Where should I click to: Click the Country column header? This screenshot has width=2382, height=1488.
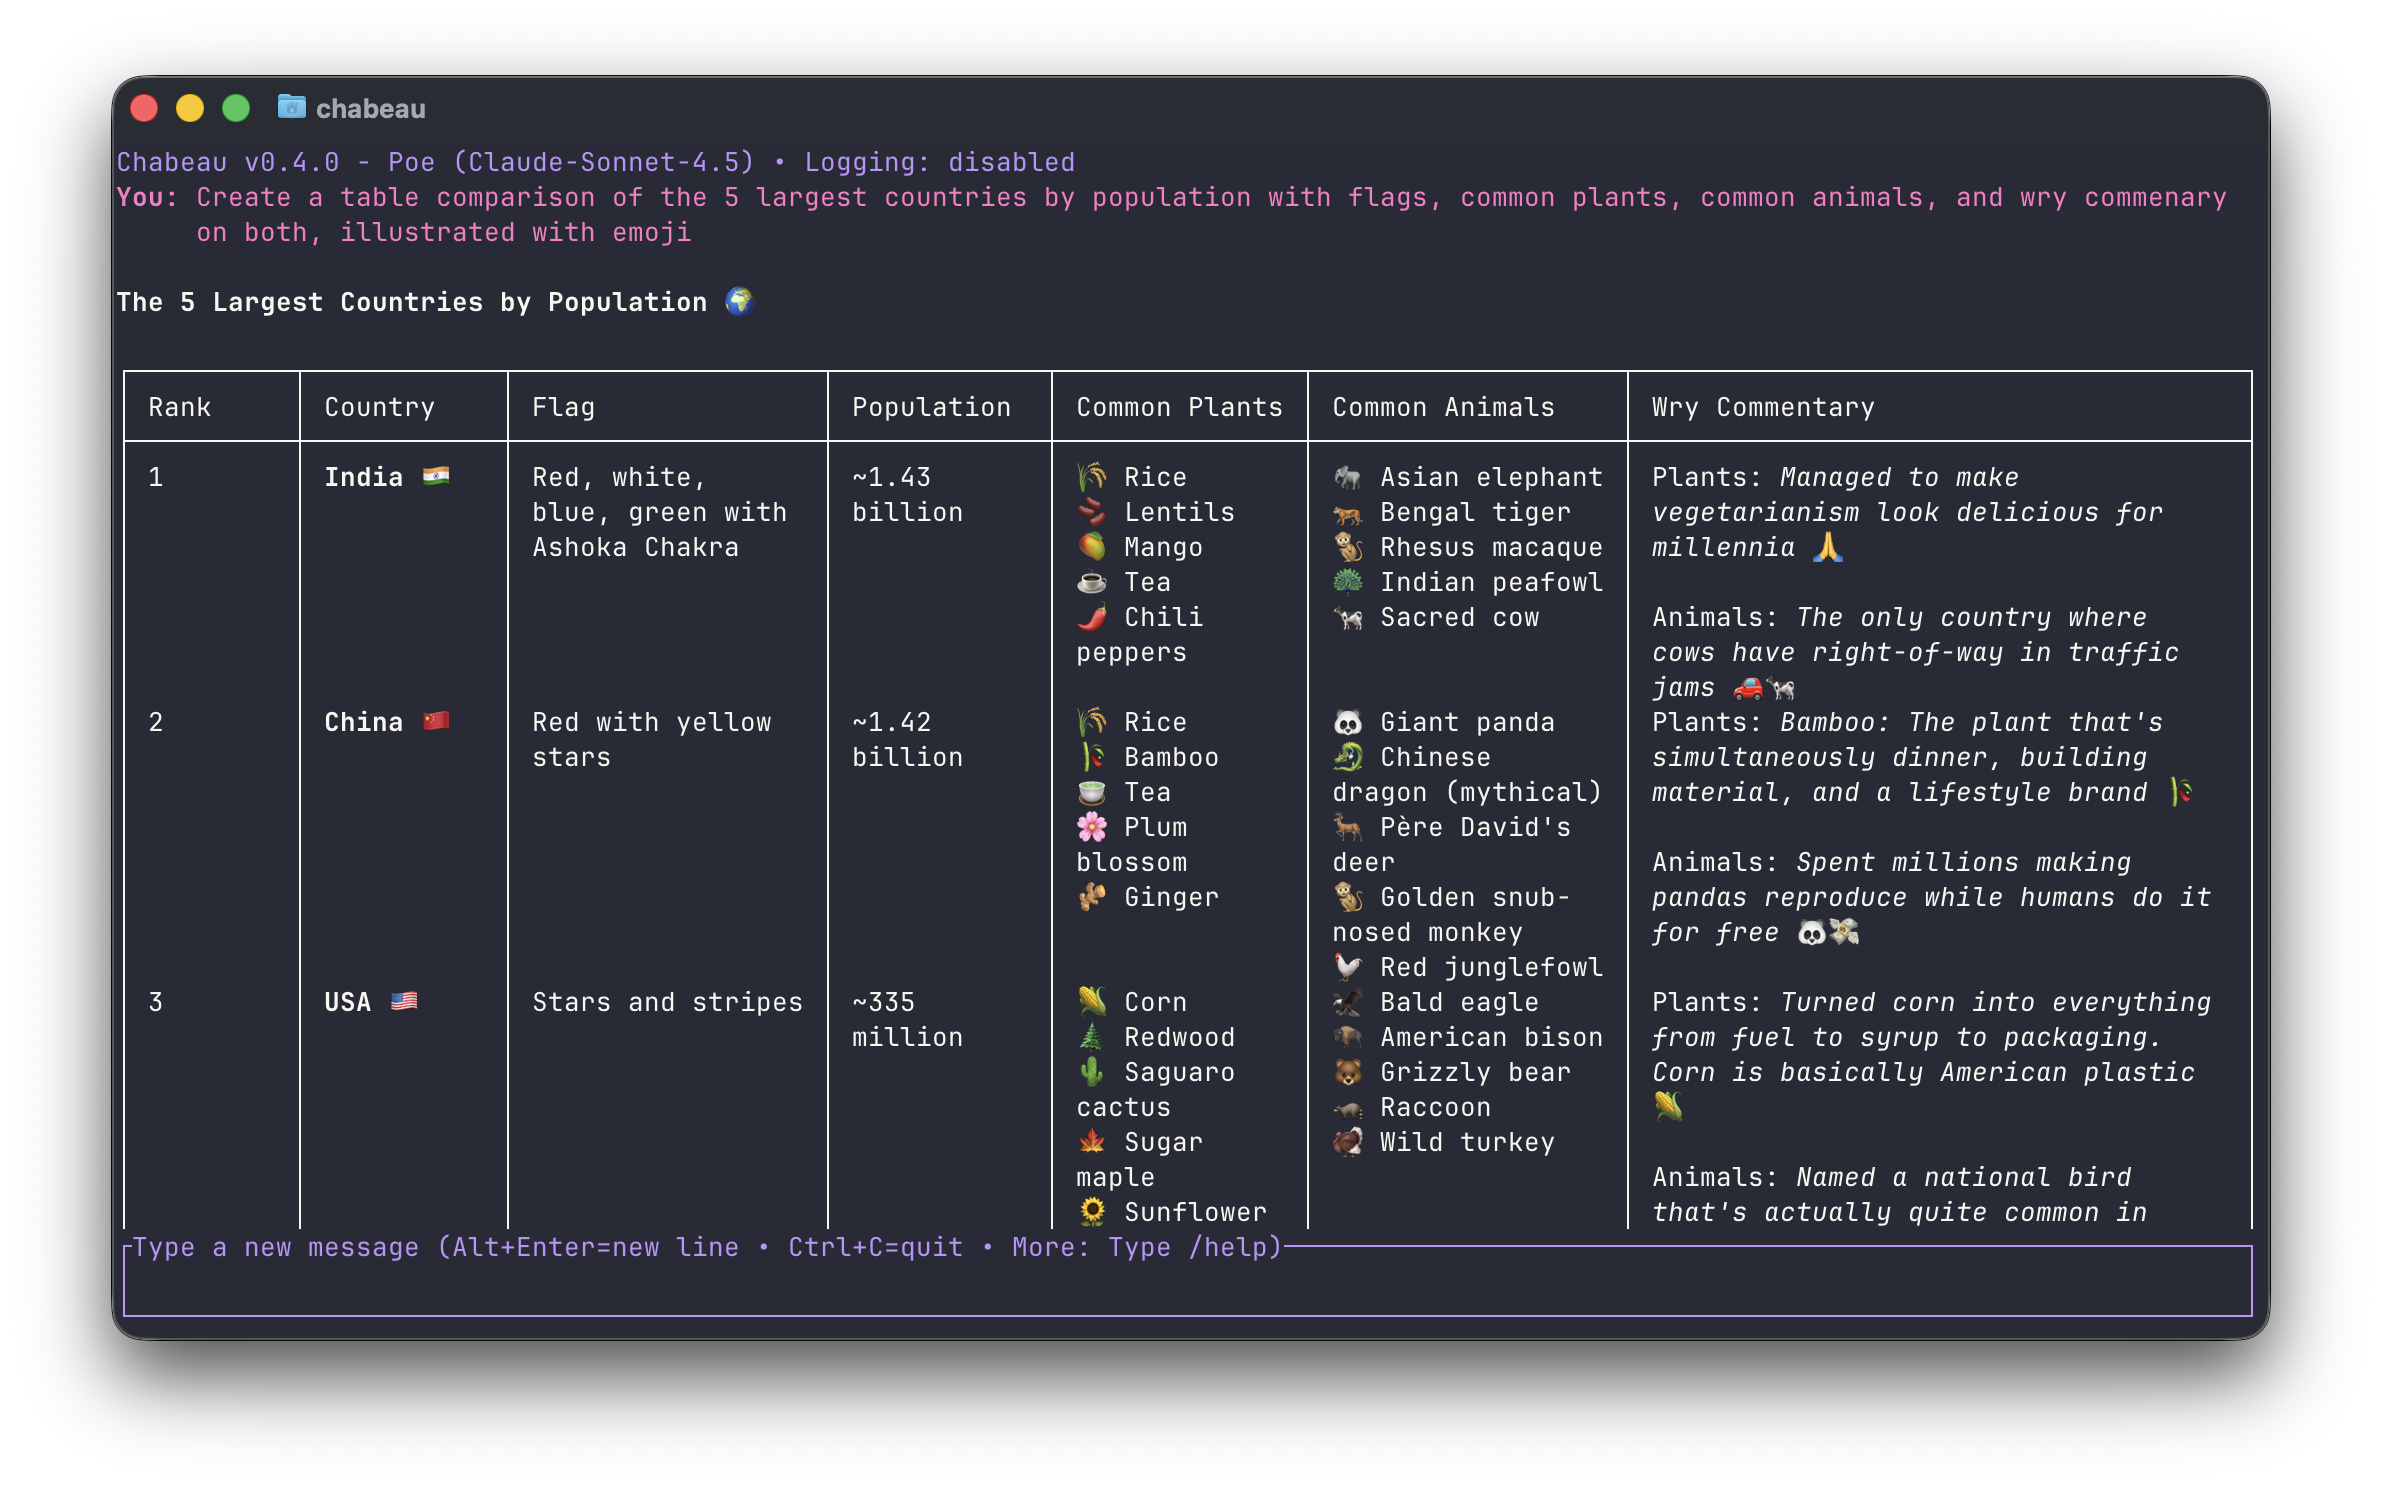(380, 407)
